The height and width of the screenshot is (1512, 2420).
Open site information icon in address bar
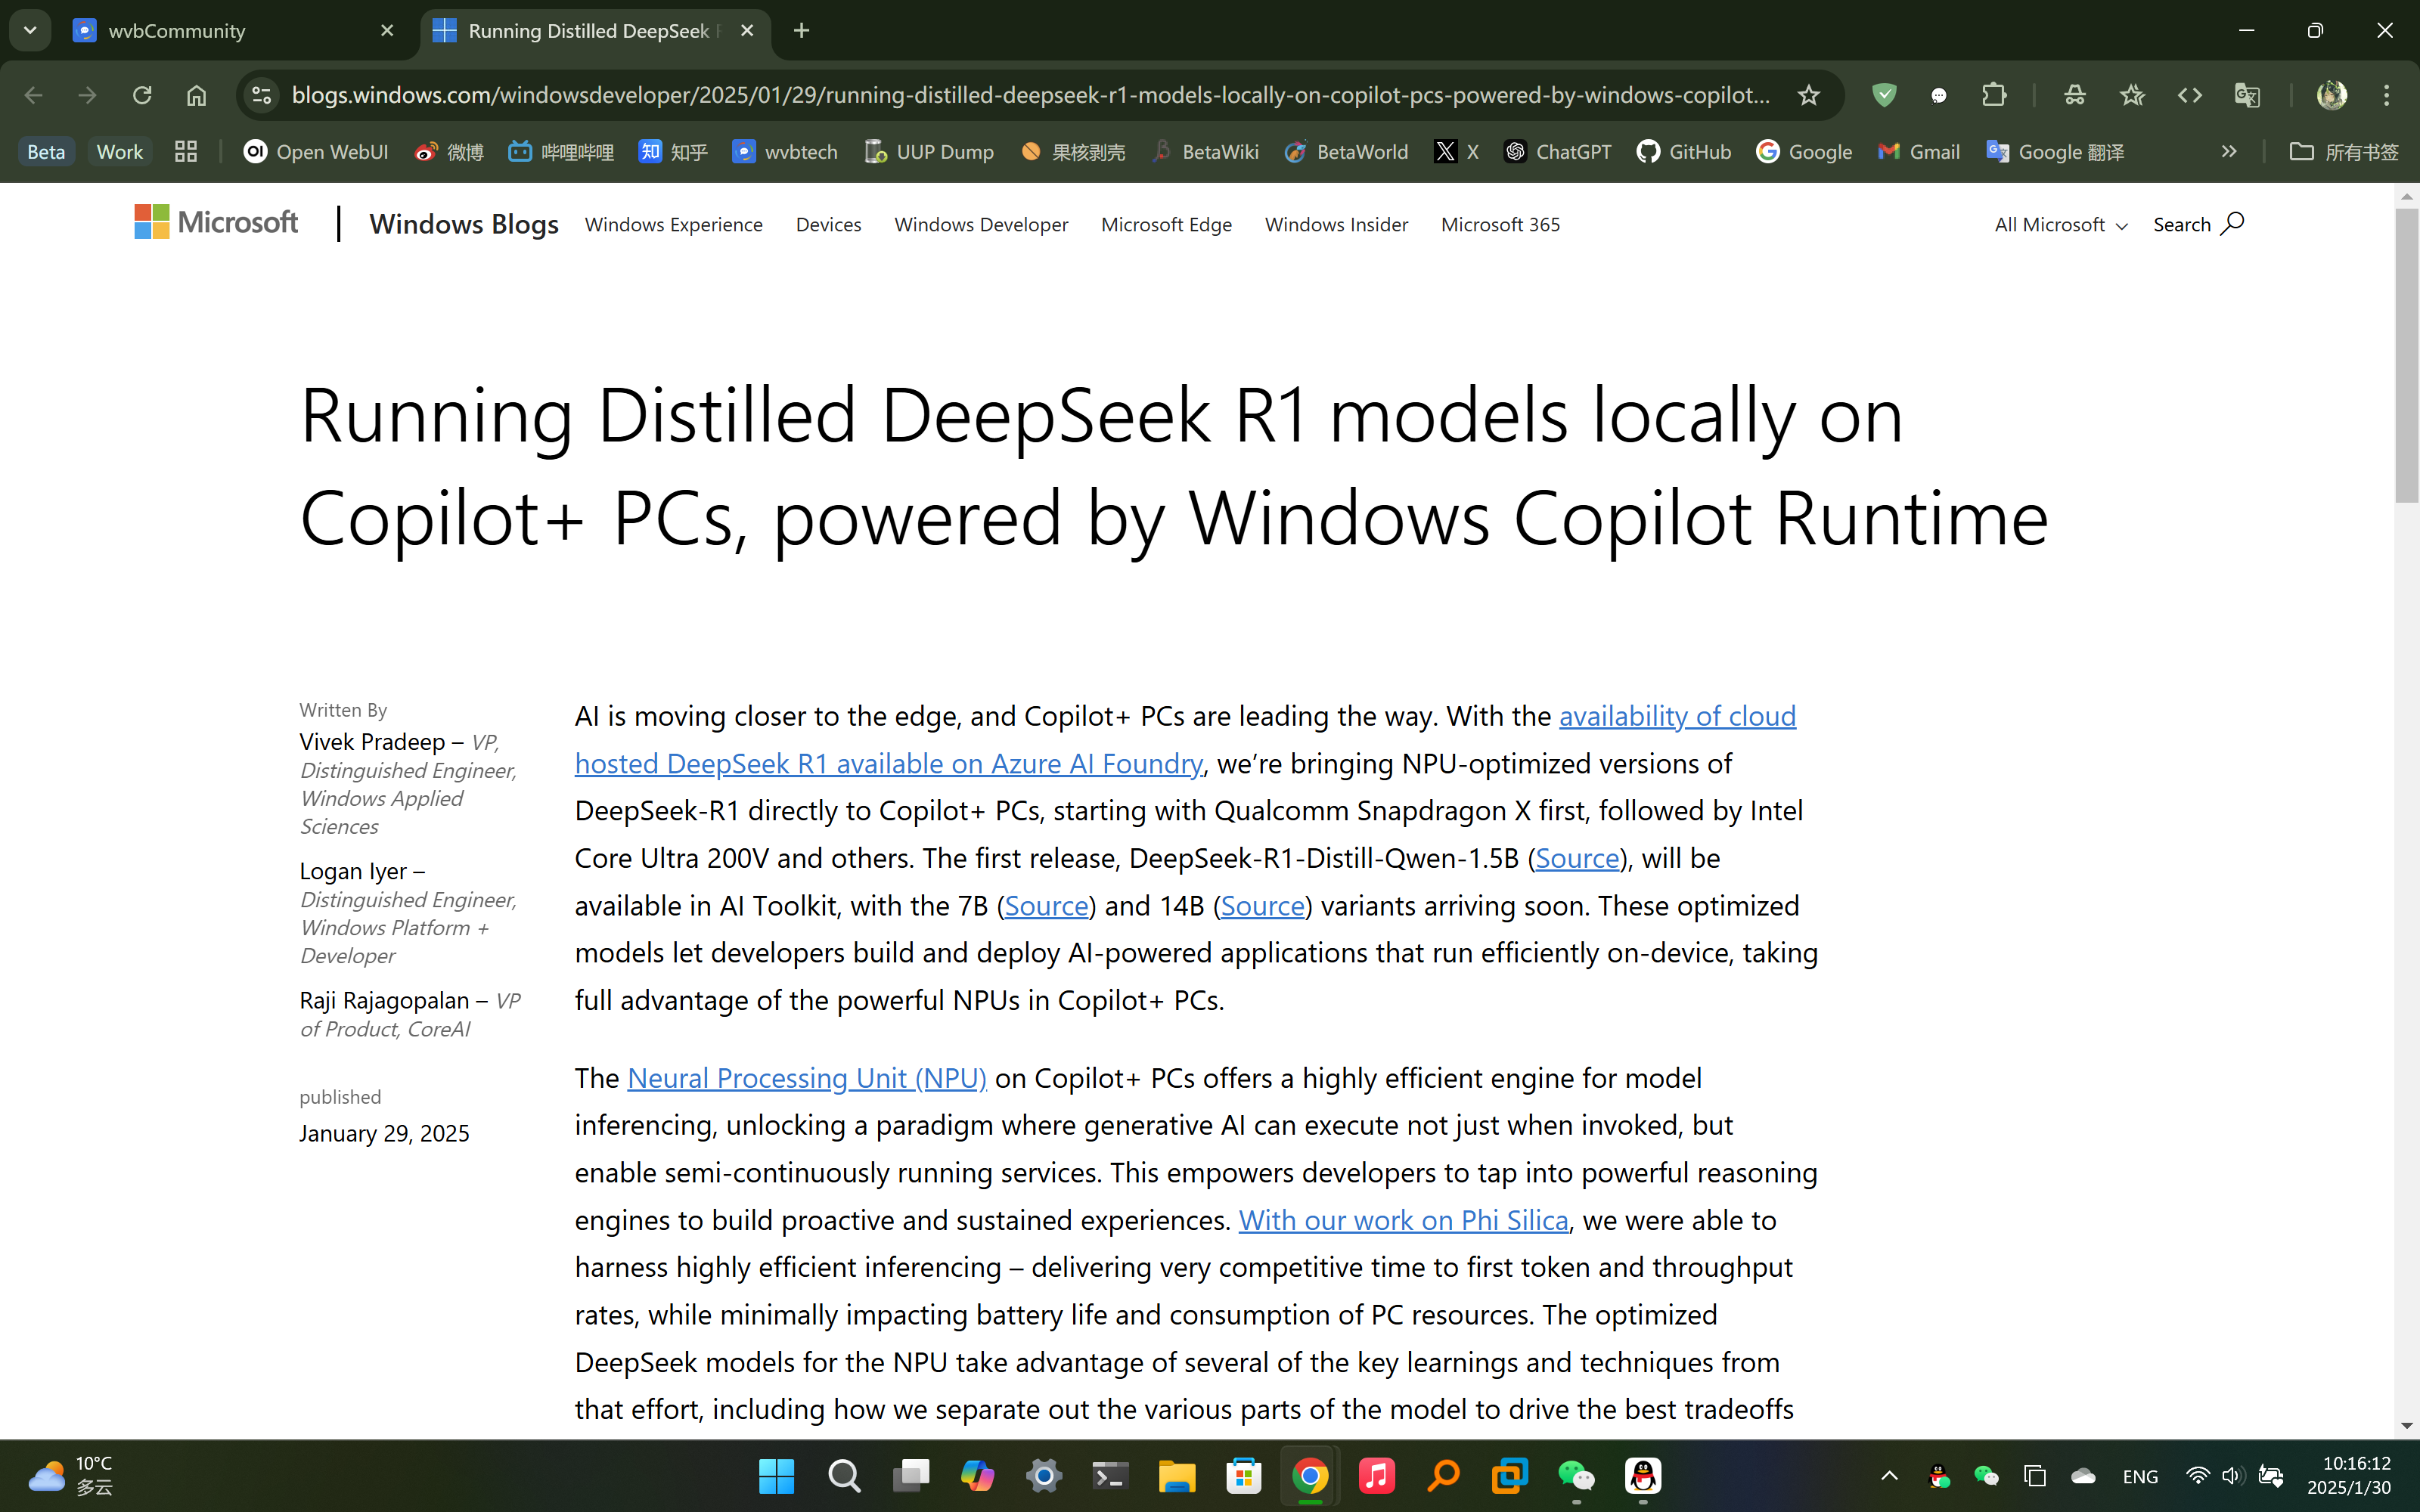[261, 95]
